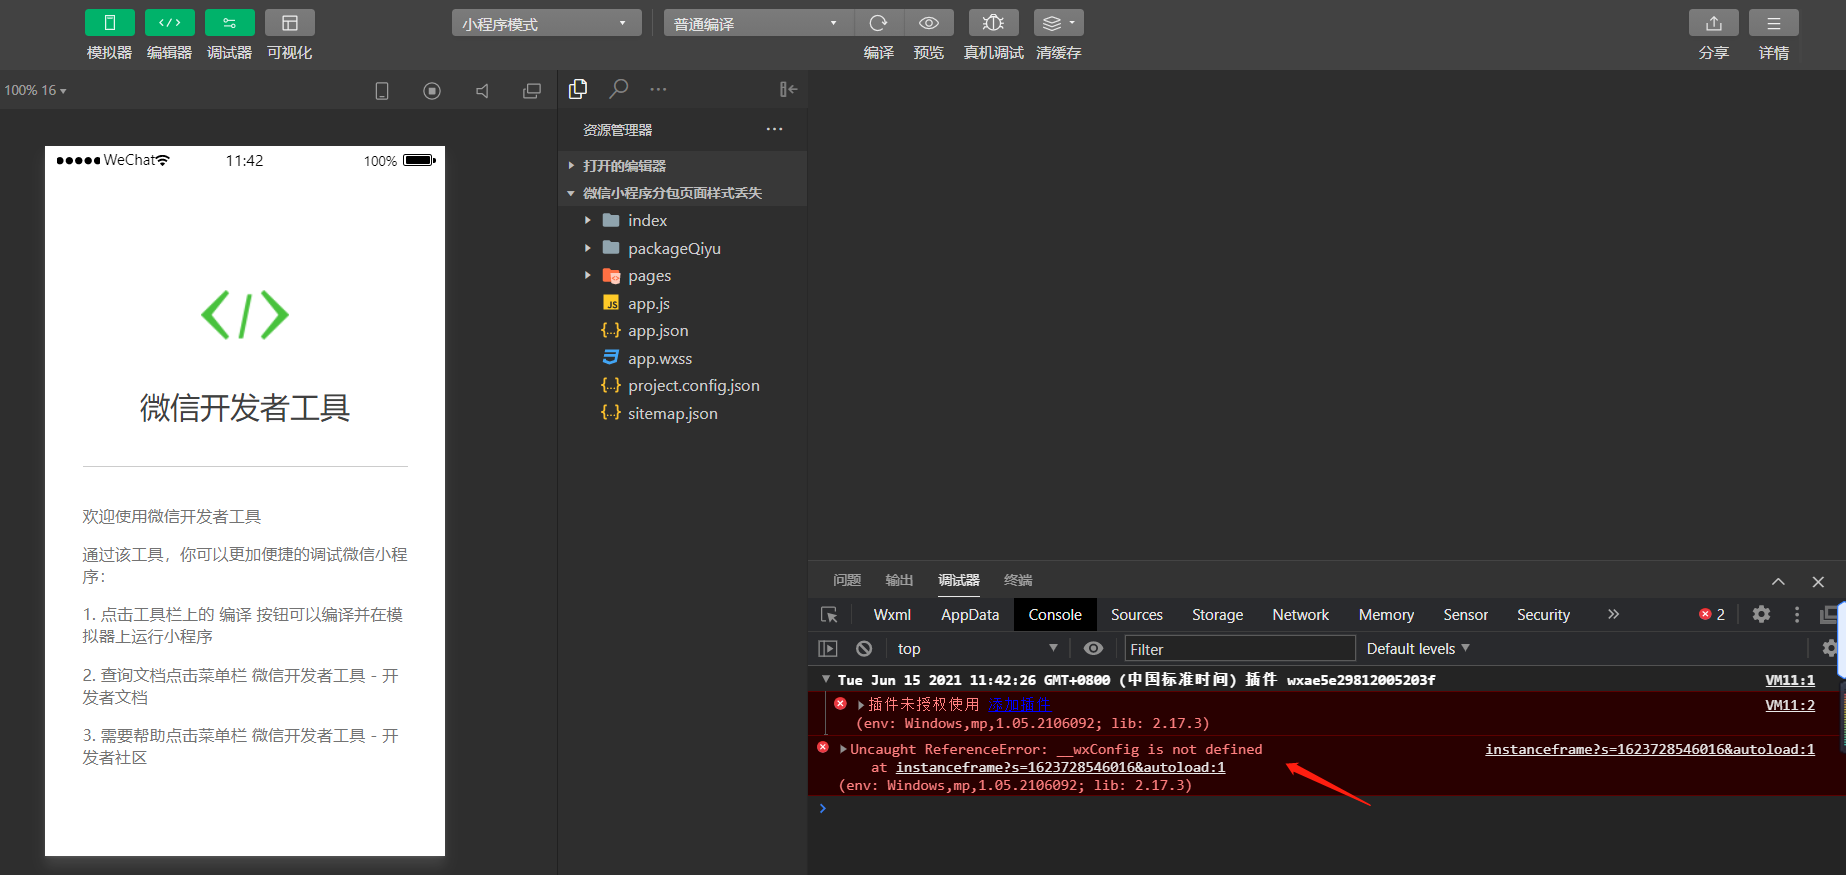1846x875 pixels.
Task: Click the simulator device phone icon
Action: pyautogui.click(x=382, y=91)
